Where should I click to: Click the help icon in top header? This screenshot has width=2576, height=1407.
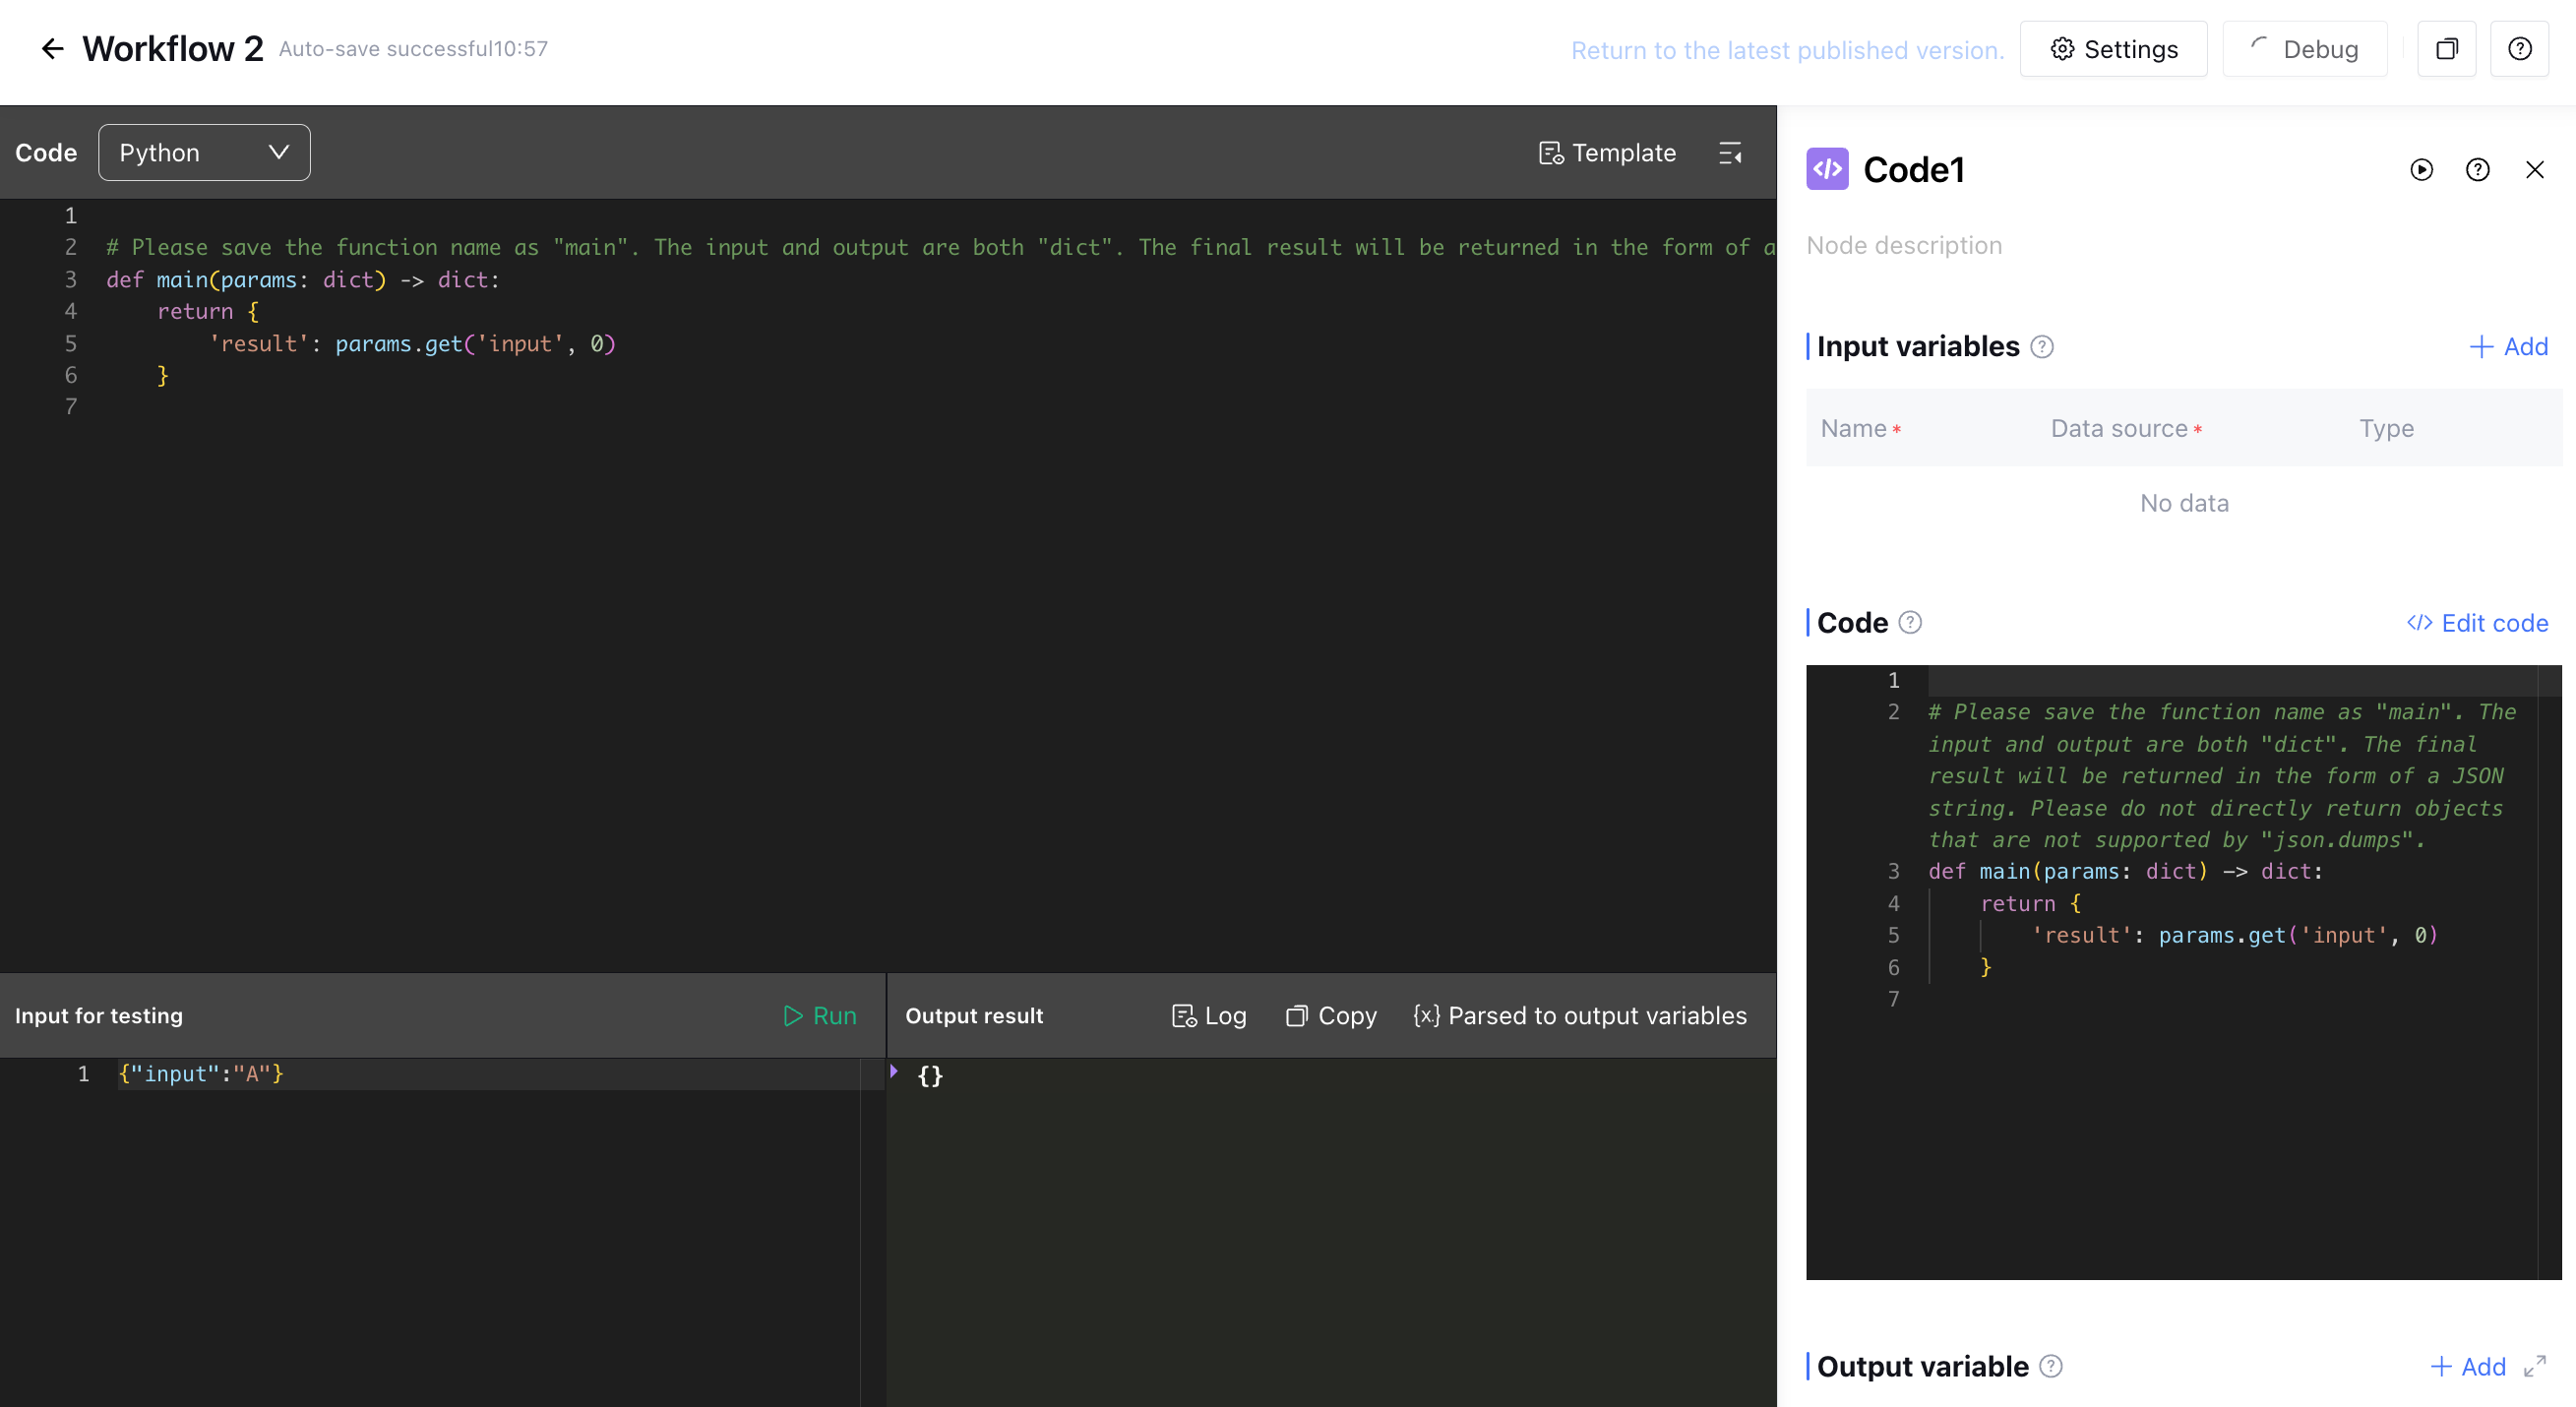[2519, 49]
